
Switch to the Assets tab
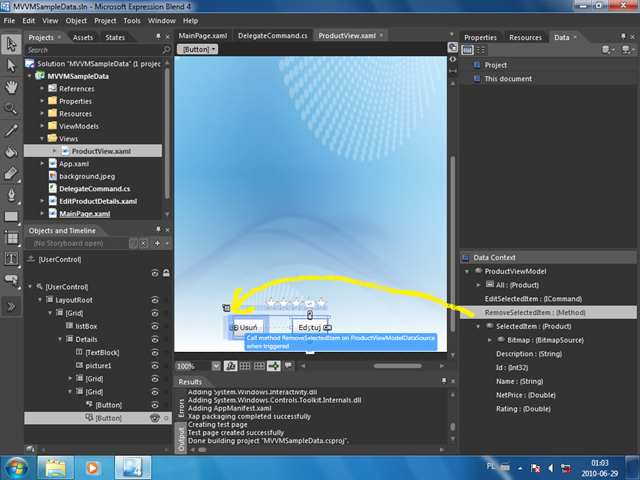click(x=83, y=37)
